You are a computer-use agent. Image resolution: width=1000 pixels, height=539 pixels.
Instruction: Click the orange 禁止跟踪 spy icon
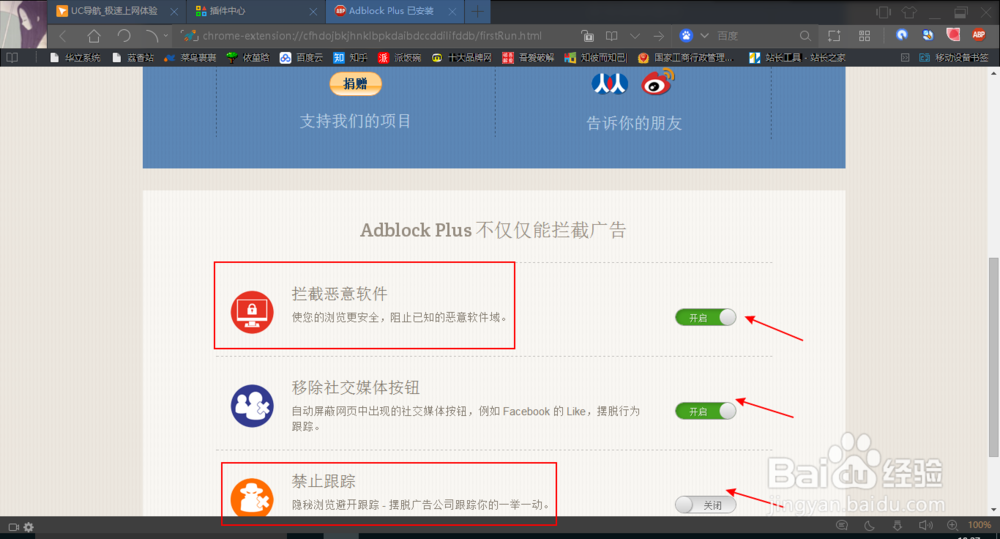[x=252, y=498]
